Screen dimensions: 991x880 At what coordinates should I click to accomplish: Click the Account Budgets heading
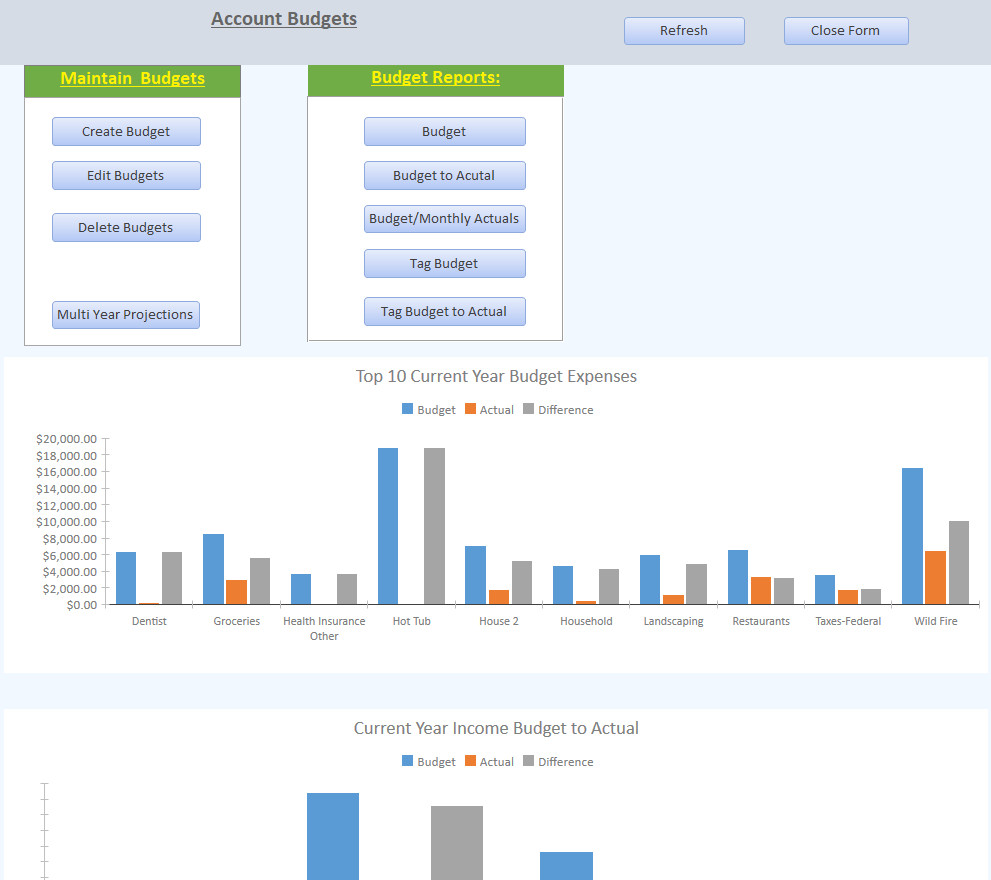tap(284, 19)
